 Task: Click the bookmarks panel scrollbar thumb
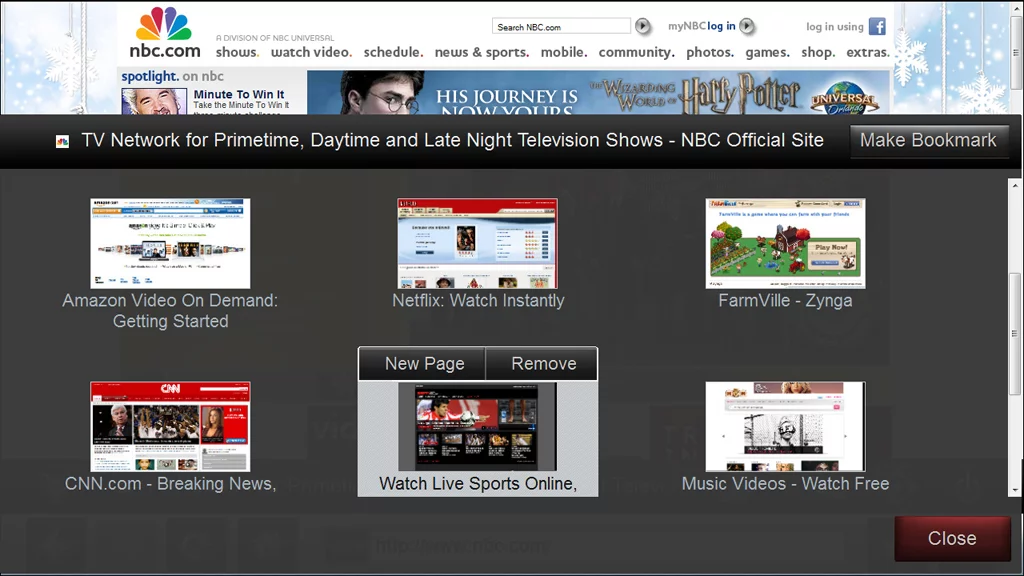pyautogui.click(x=1014, y=334)
